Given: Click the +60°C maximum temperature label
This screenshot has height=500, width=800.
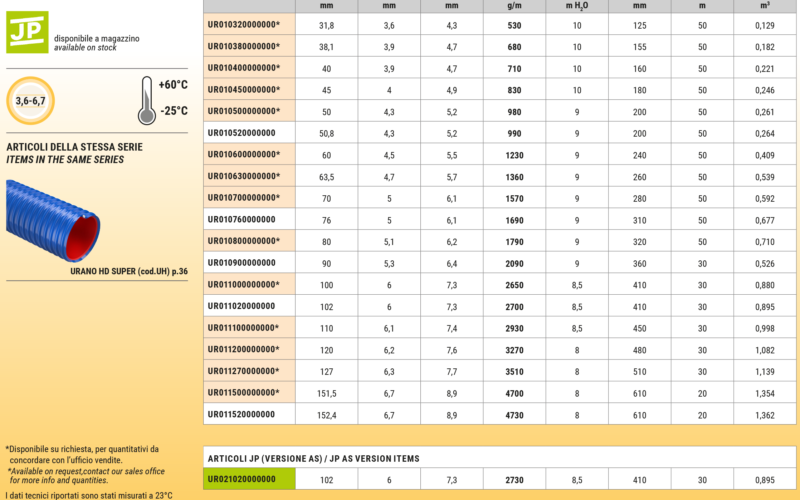Looking at the screenshot, I should pyautogui.click(x=172, y=85).
